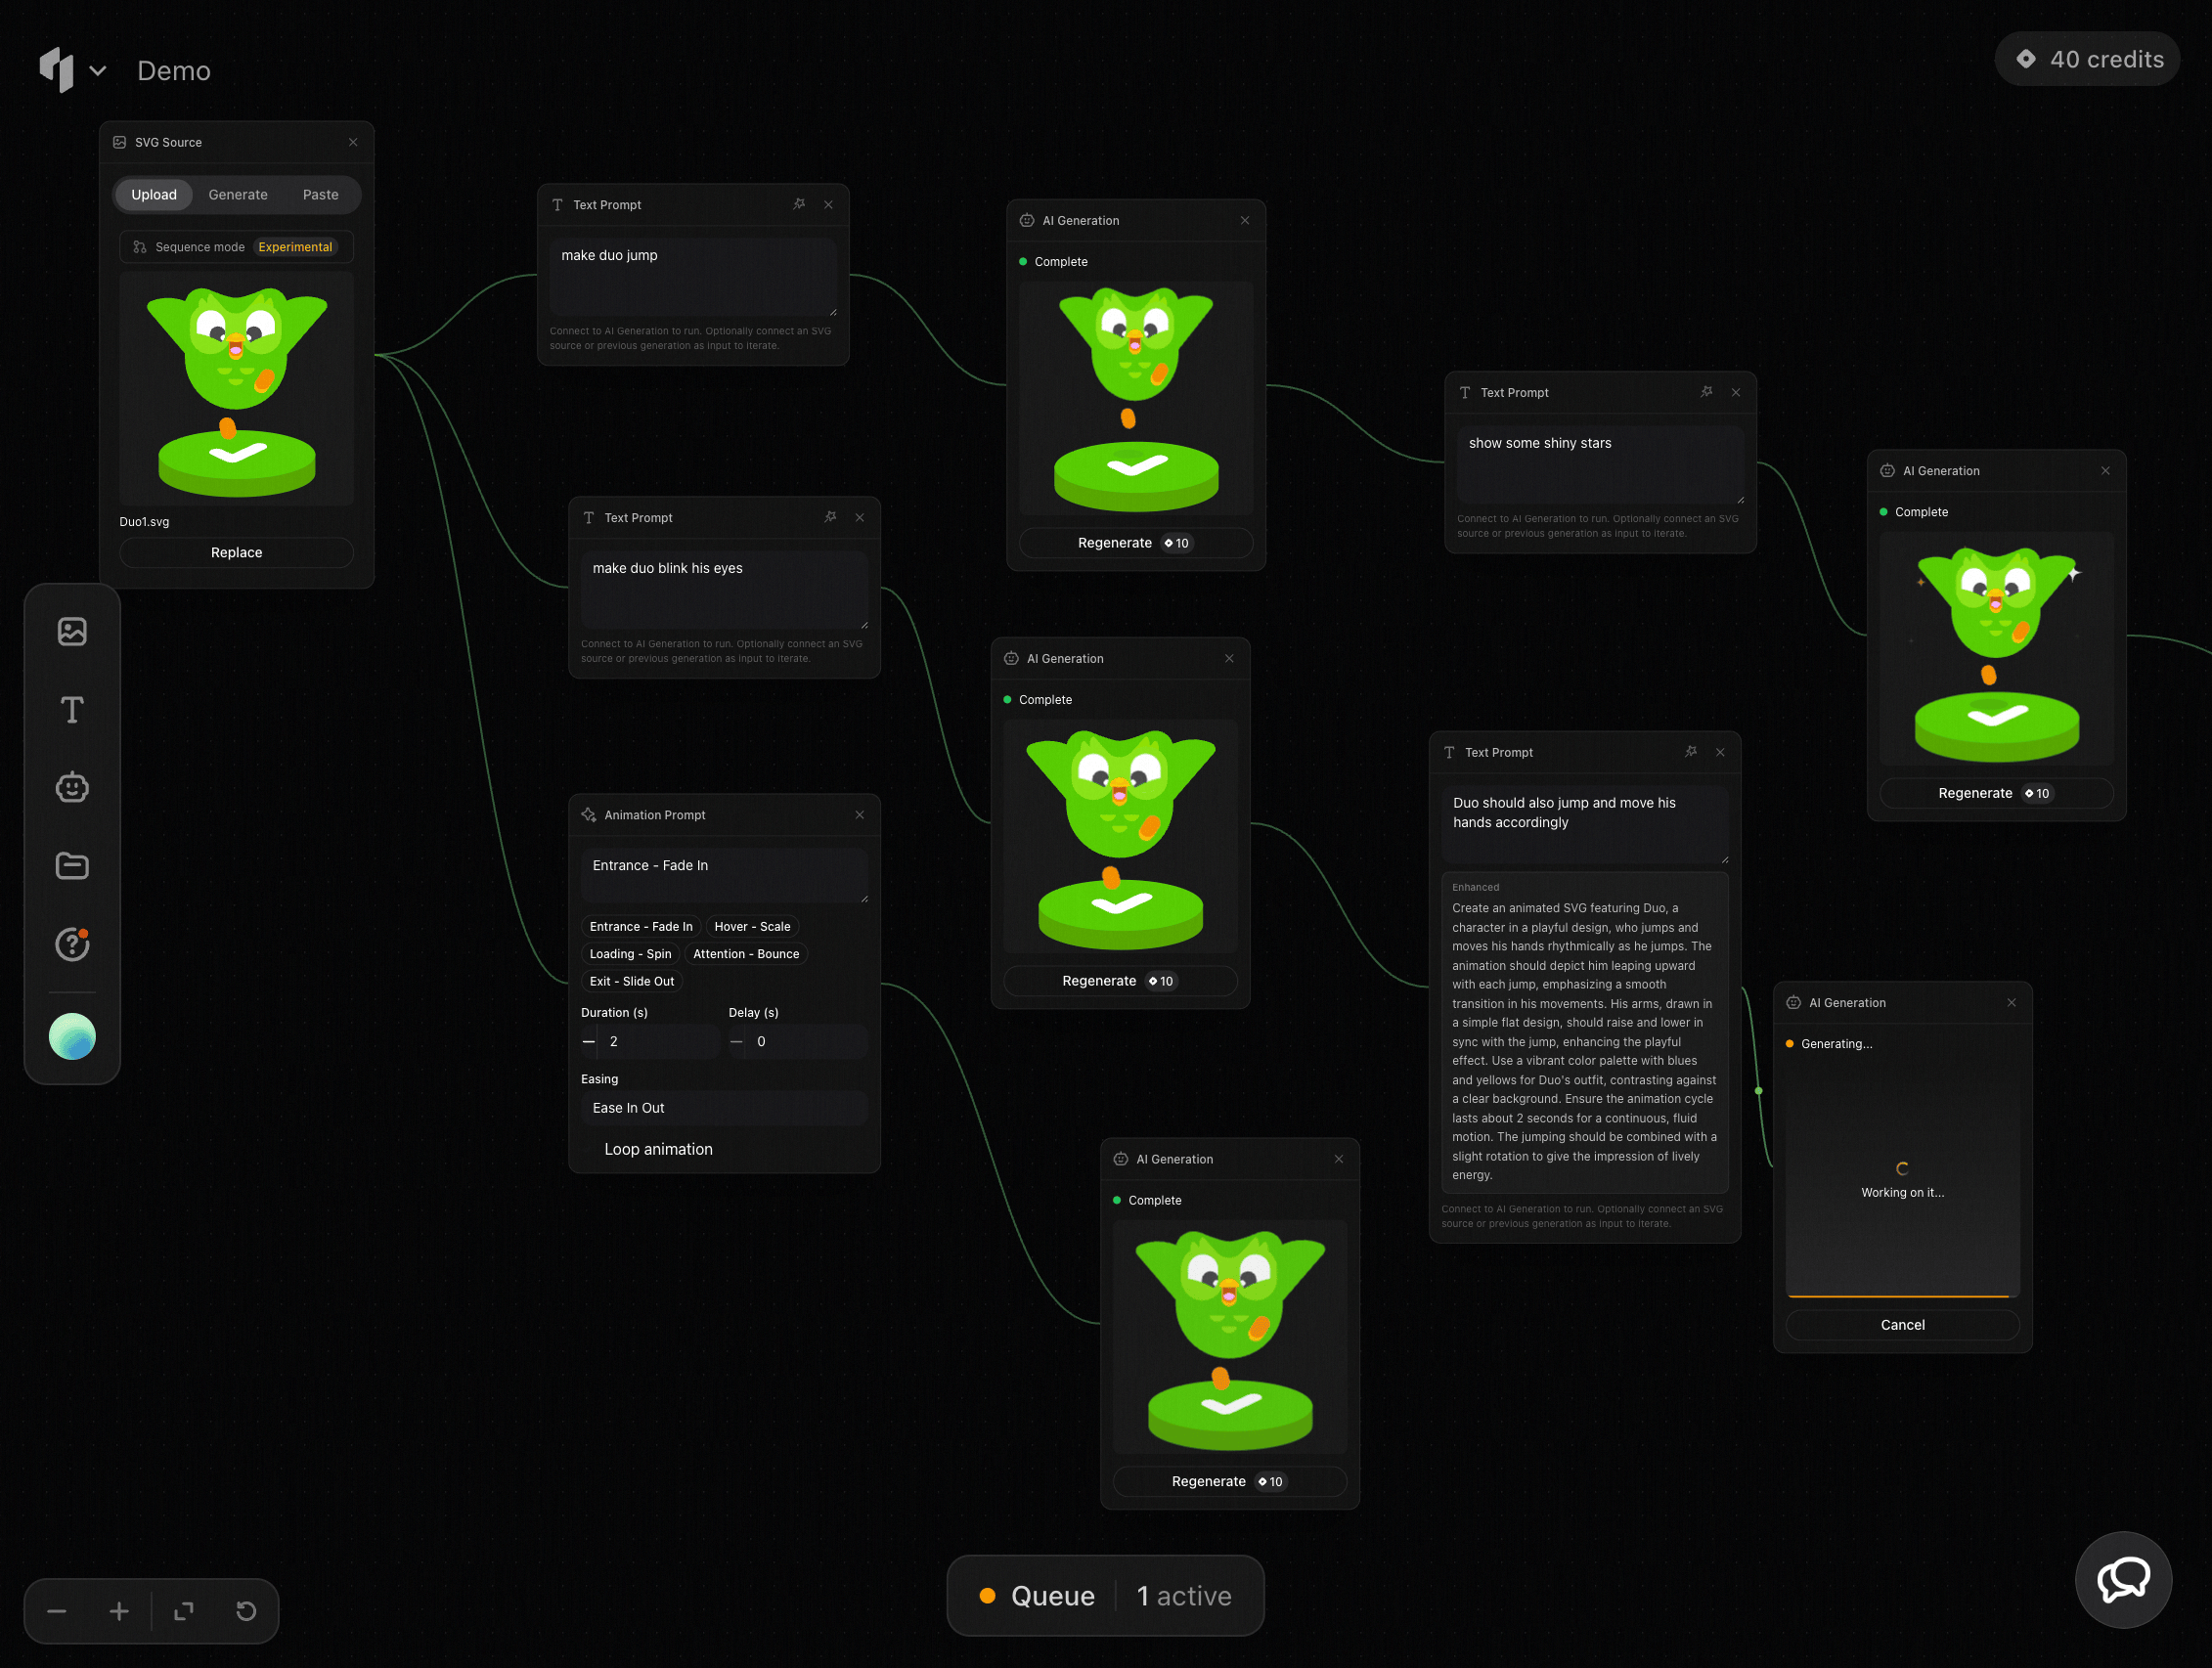This screenshot has height=1668, width=2212.
Task: Click the Text Prompt tool in the sidebar
Action: [x=72, y=710]
